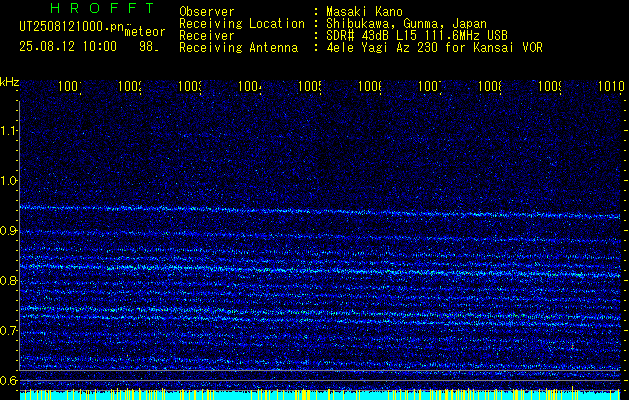Image resolution: width=629 pixels, height=400 pixels.
Task: Click the 1002 time axis marker
Action: point(130,86)
